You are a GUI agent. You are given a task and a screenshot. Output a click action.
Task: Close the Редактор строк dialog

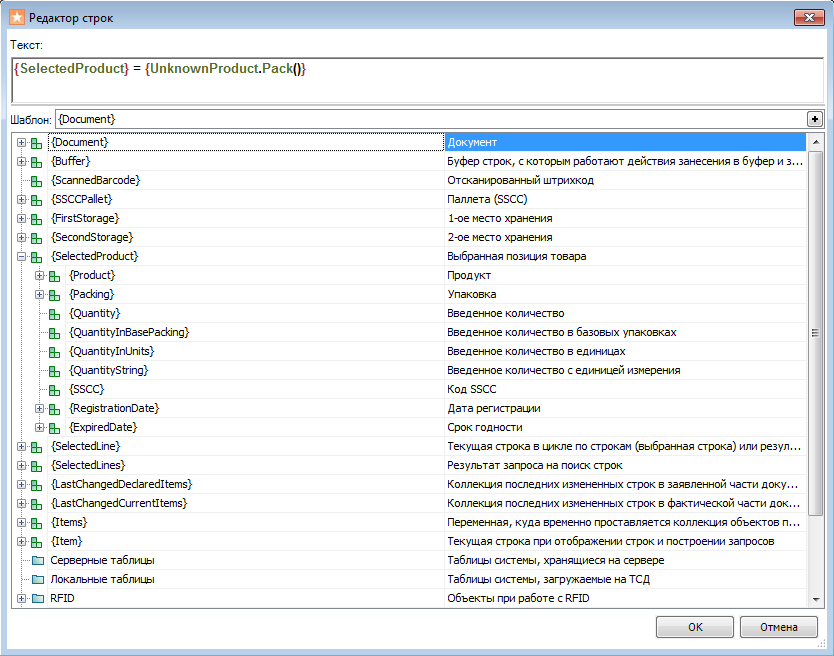tap(809, 18)
